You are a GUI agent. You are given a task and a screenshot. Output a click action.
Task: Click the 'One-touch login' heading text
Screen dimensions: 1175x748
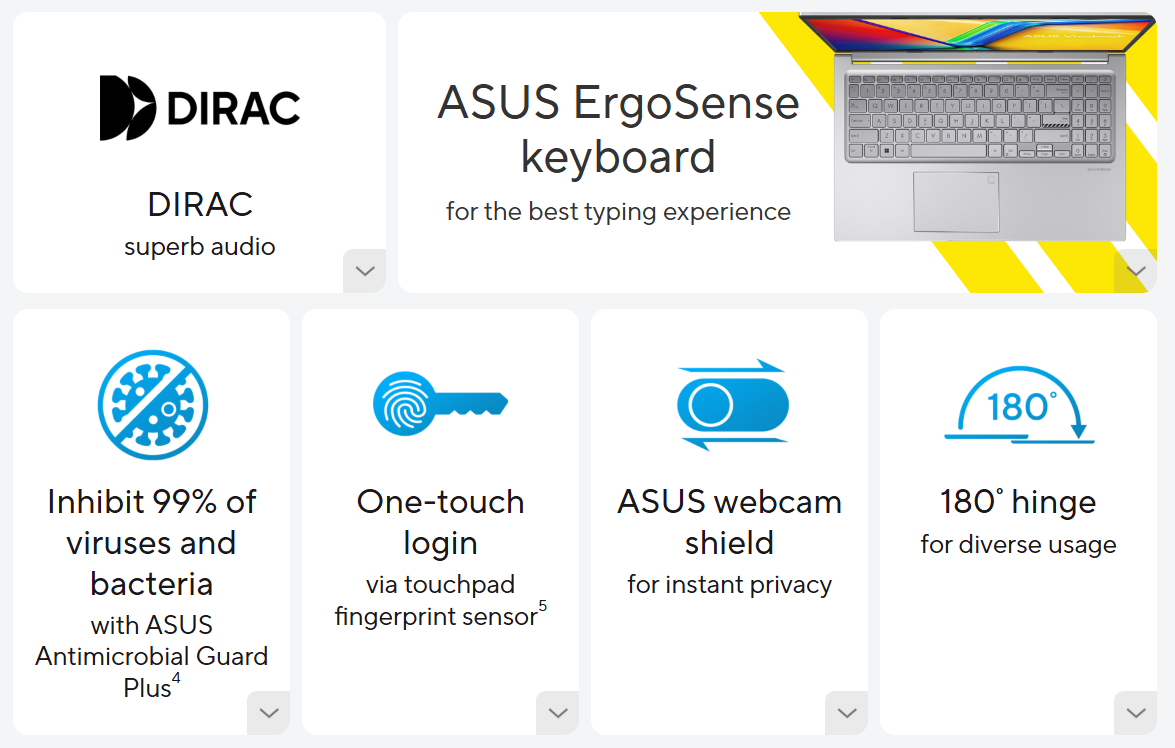[x=440, y=522]
